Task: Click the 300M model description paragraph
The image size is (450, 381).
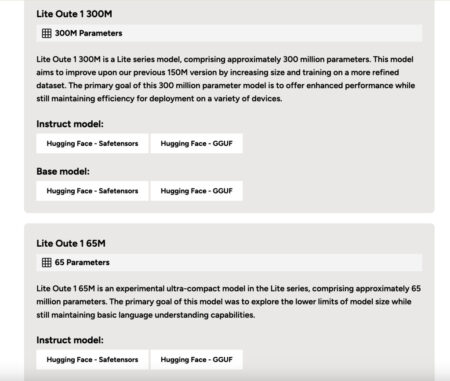Action: coord(225,79)
